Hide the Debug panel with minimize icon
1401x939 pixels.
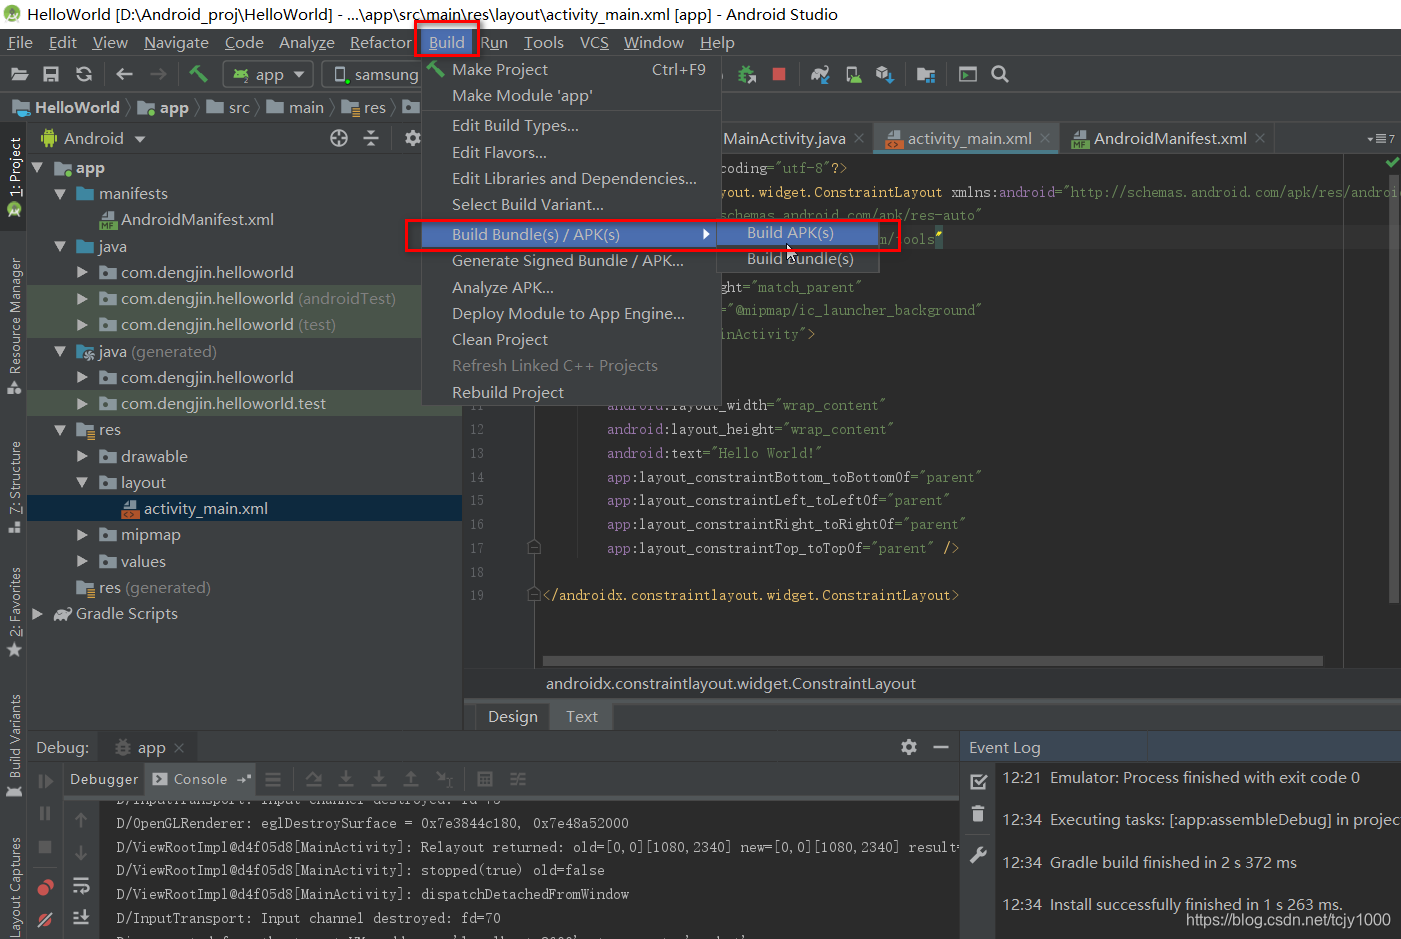[940, 747]
